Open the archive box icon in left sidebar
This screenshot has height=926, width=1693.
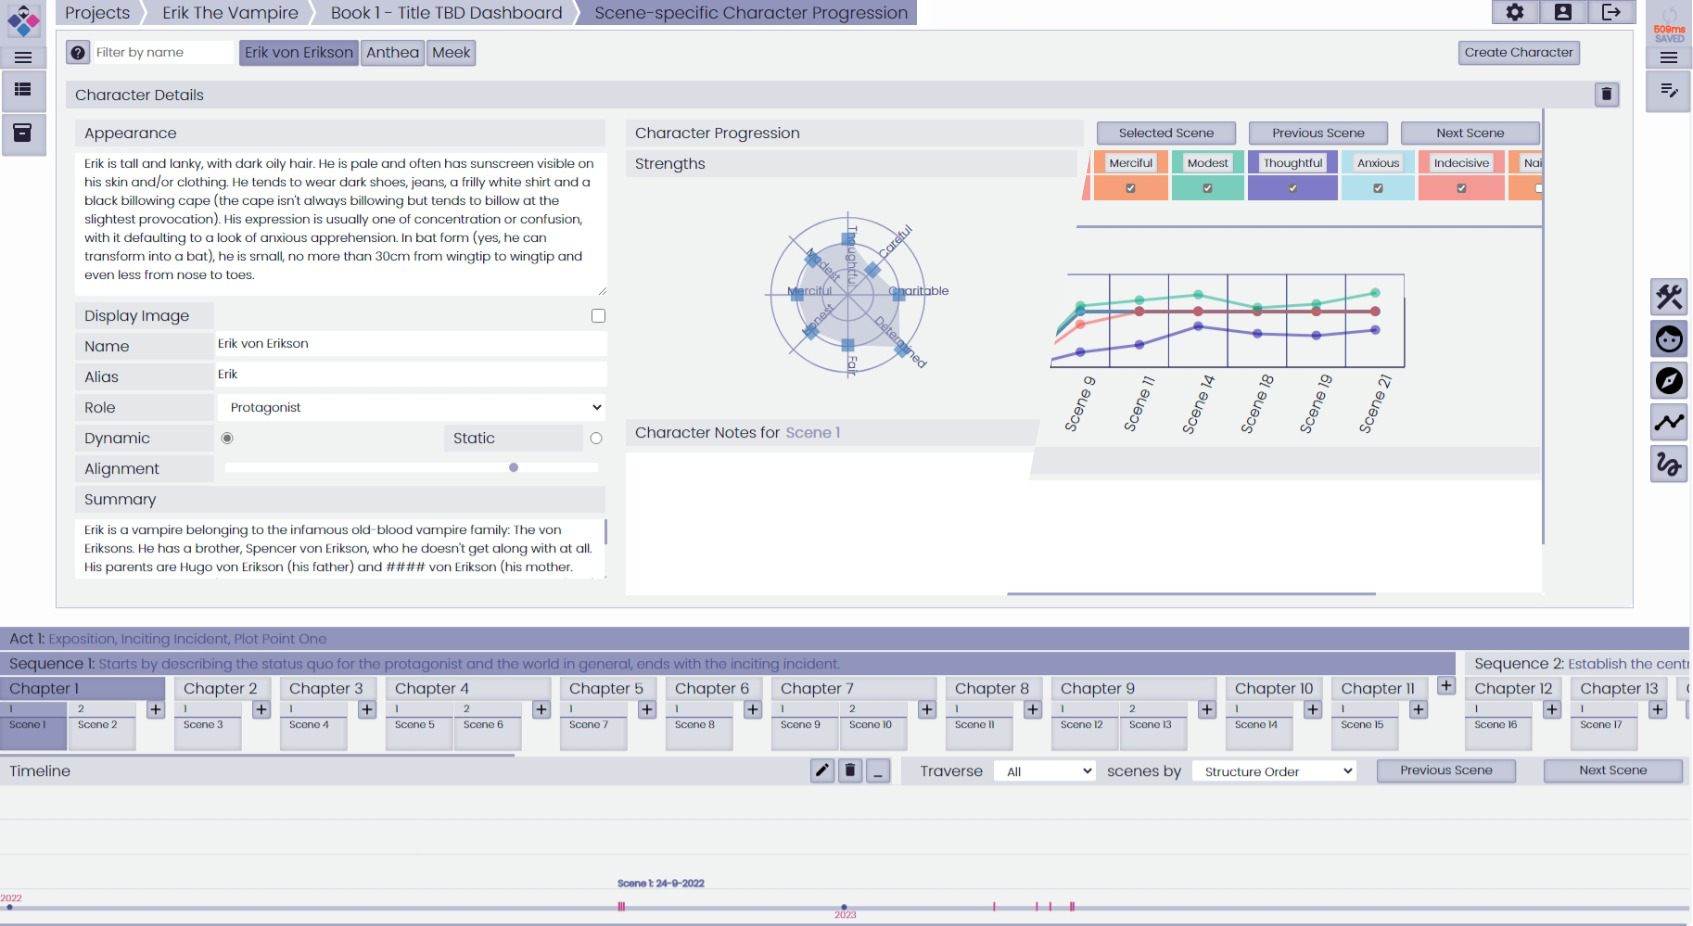coord(22,132)
